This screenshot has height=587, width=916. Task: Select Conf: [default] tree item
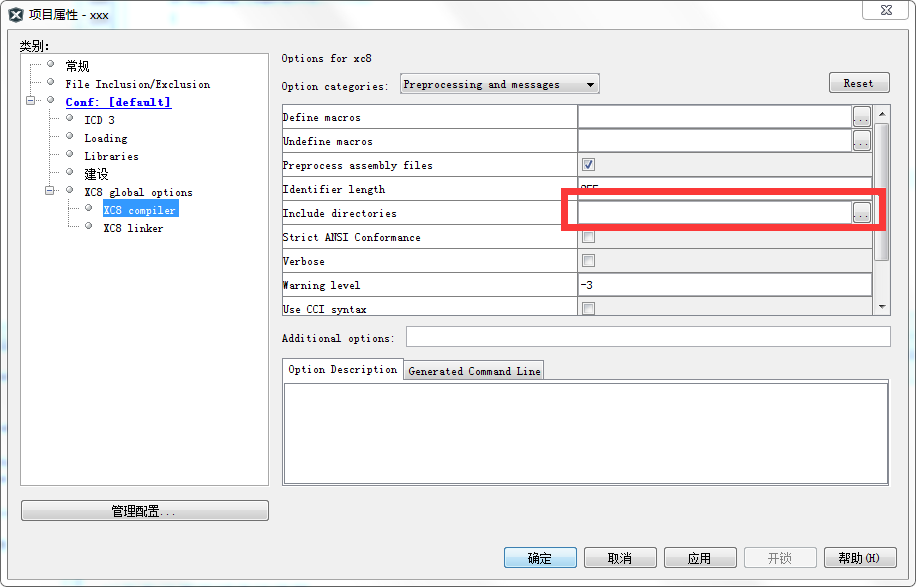pos(118,102)
